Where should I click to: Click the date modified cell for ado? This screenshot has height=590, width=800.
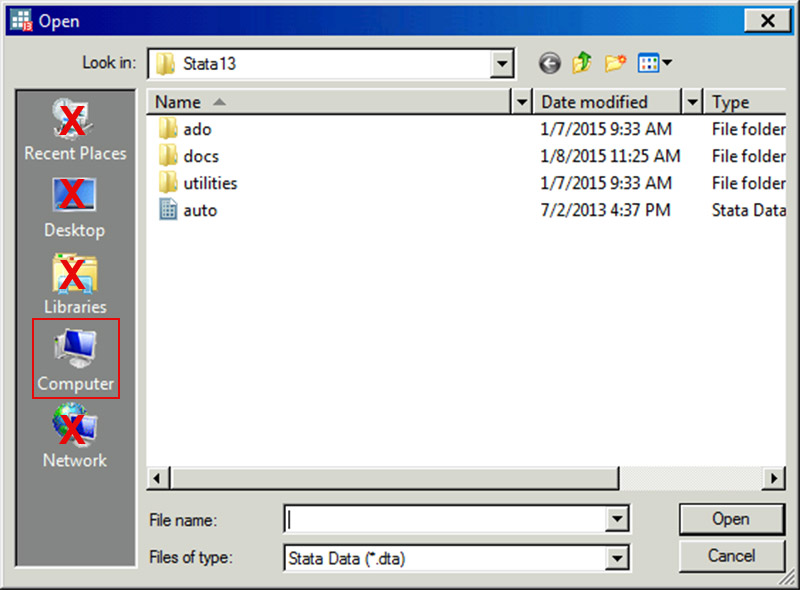(606, 129)
